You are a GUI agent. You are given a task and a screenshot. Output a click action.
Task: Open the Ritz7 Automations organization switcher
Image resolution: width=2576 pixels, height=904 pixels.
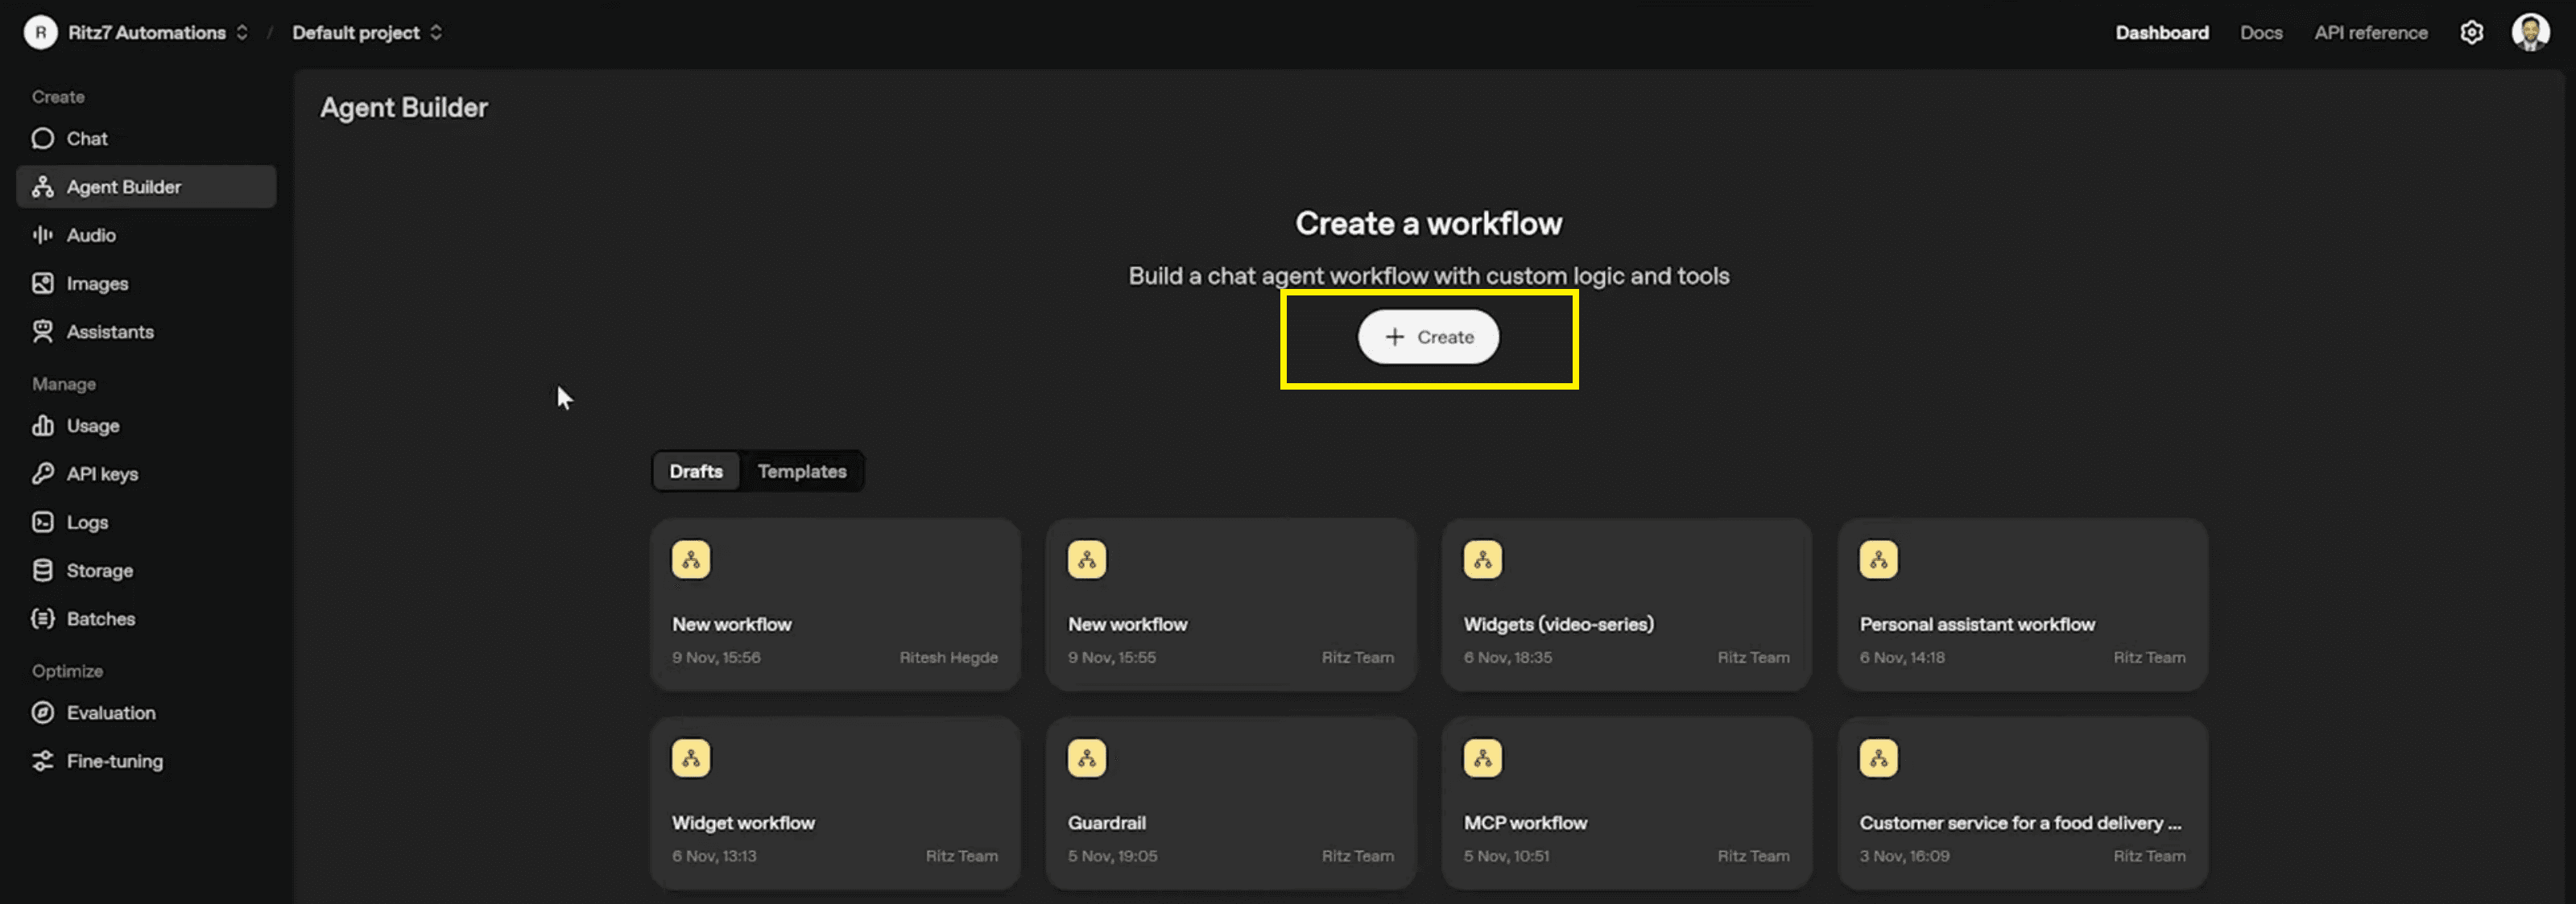145,32
